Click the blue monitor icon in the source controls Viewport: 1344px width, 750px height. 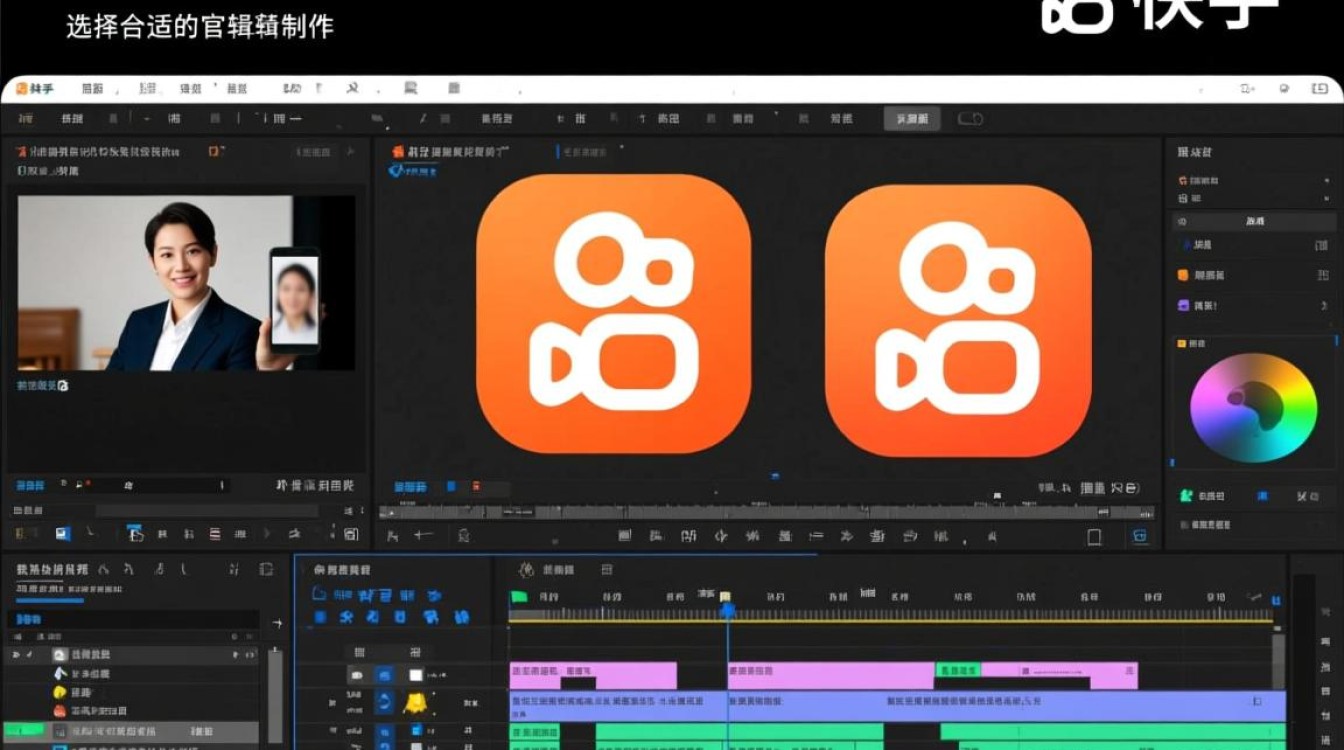(x=63, y=534)
